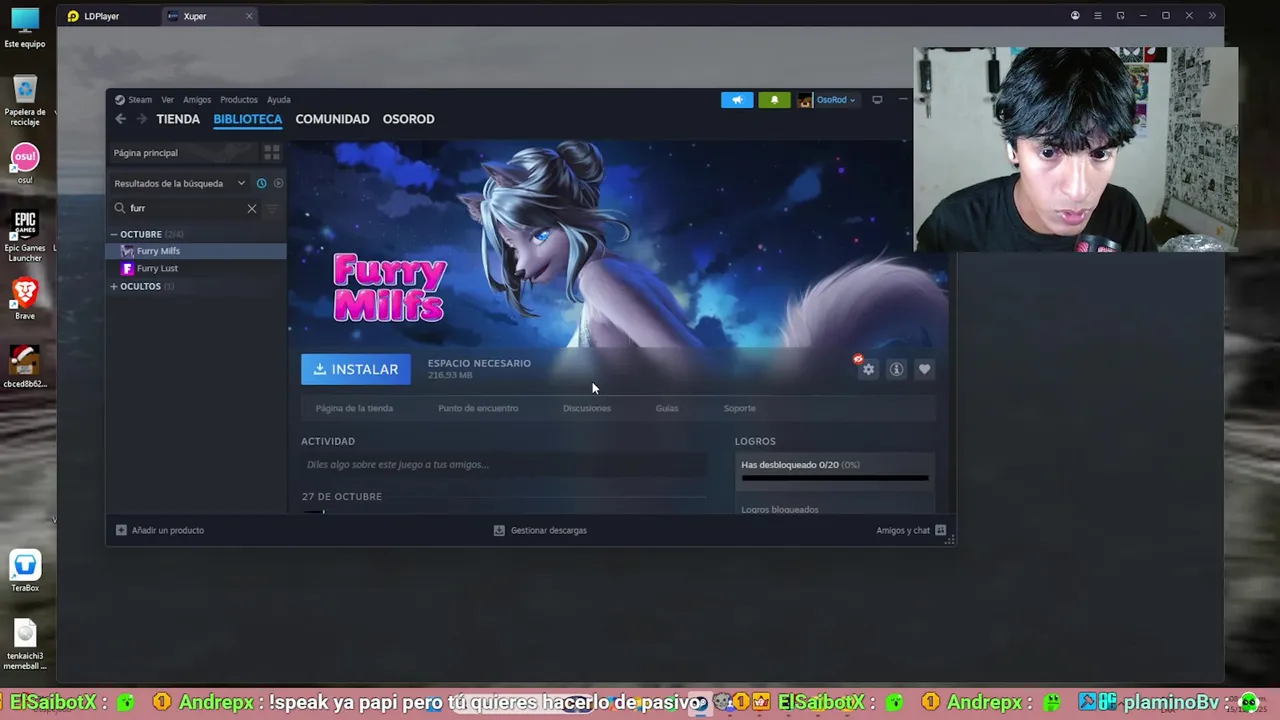1280x720 pixels.
Task: Open the OSOROD profile tab
Action: (408, 119)
